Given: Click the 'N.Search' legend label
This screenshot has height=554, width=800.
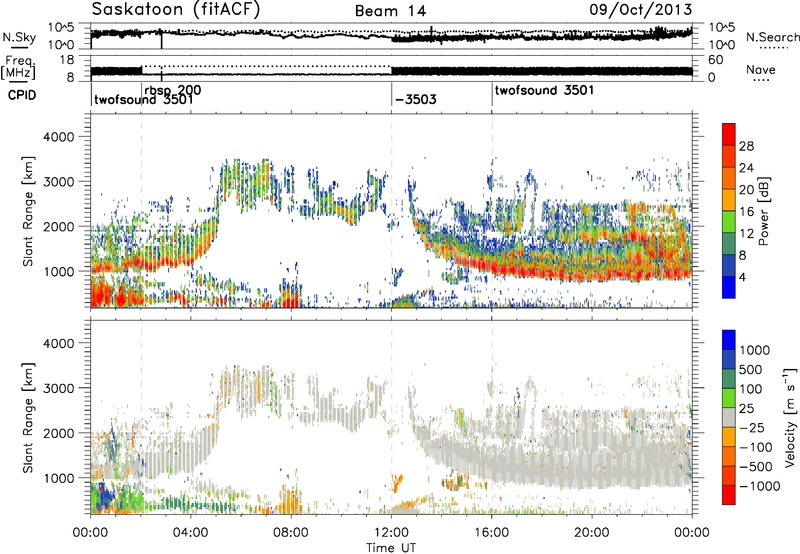Looking at the screenshot, I should point(772,37).
